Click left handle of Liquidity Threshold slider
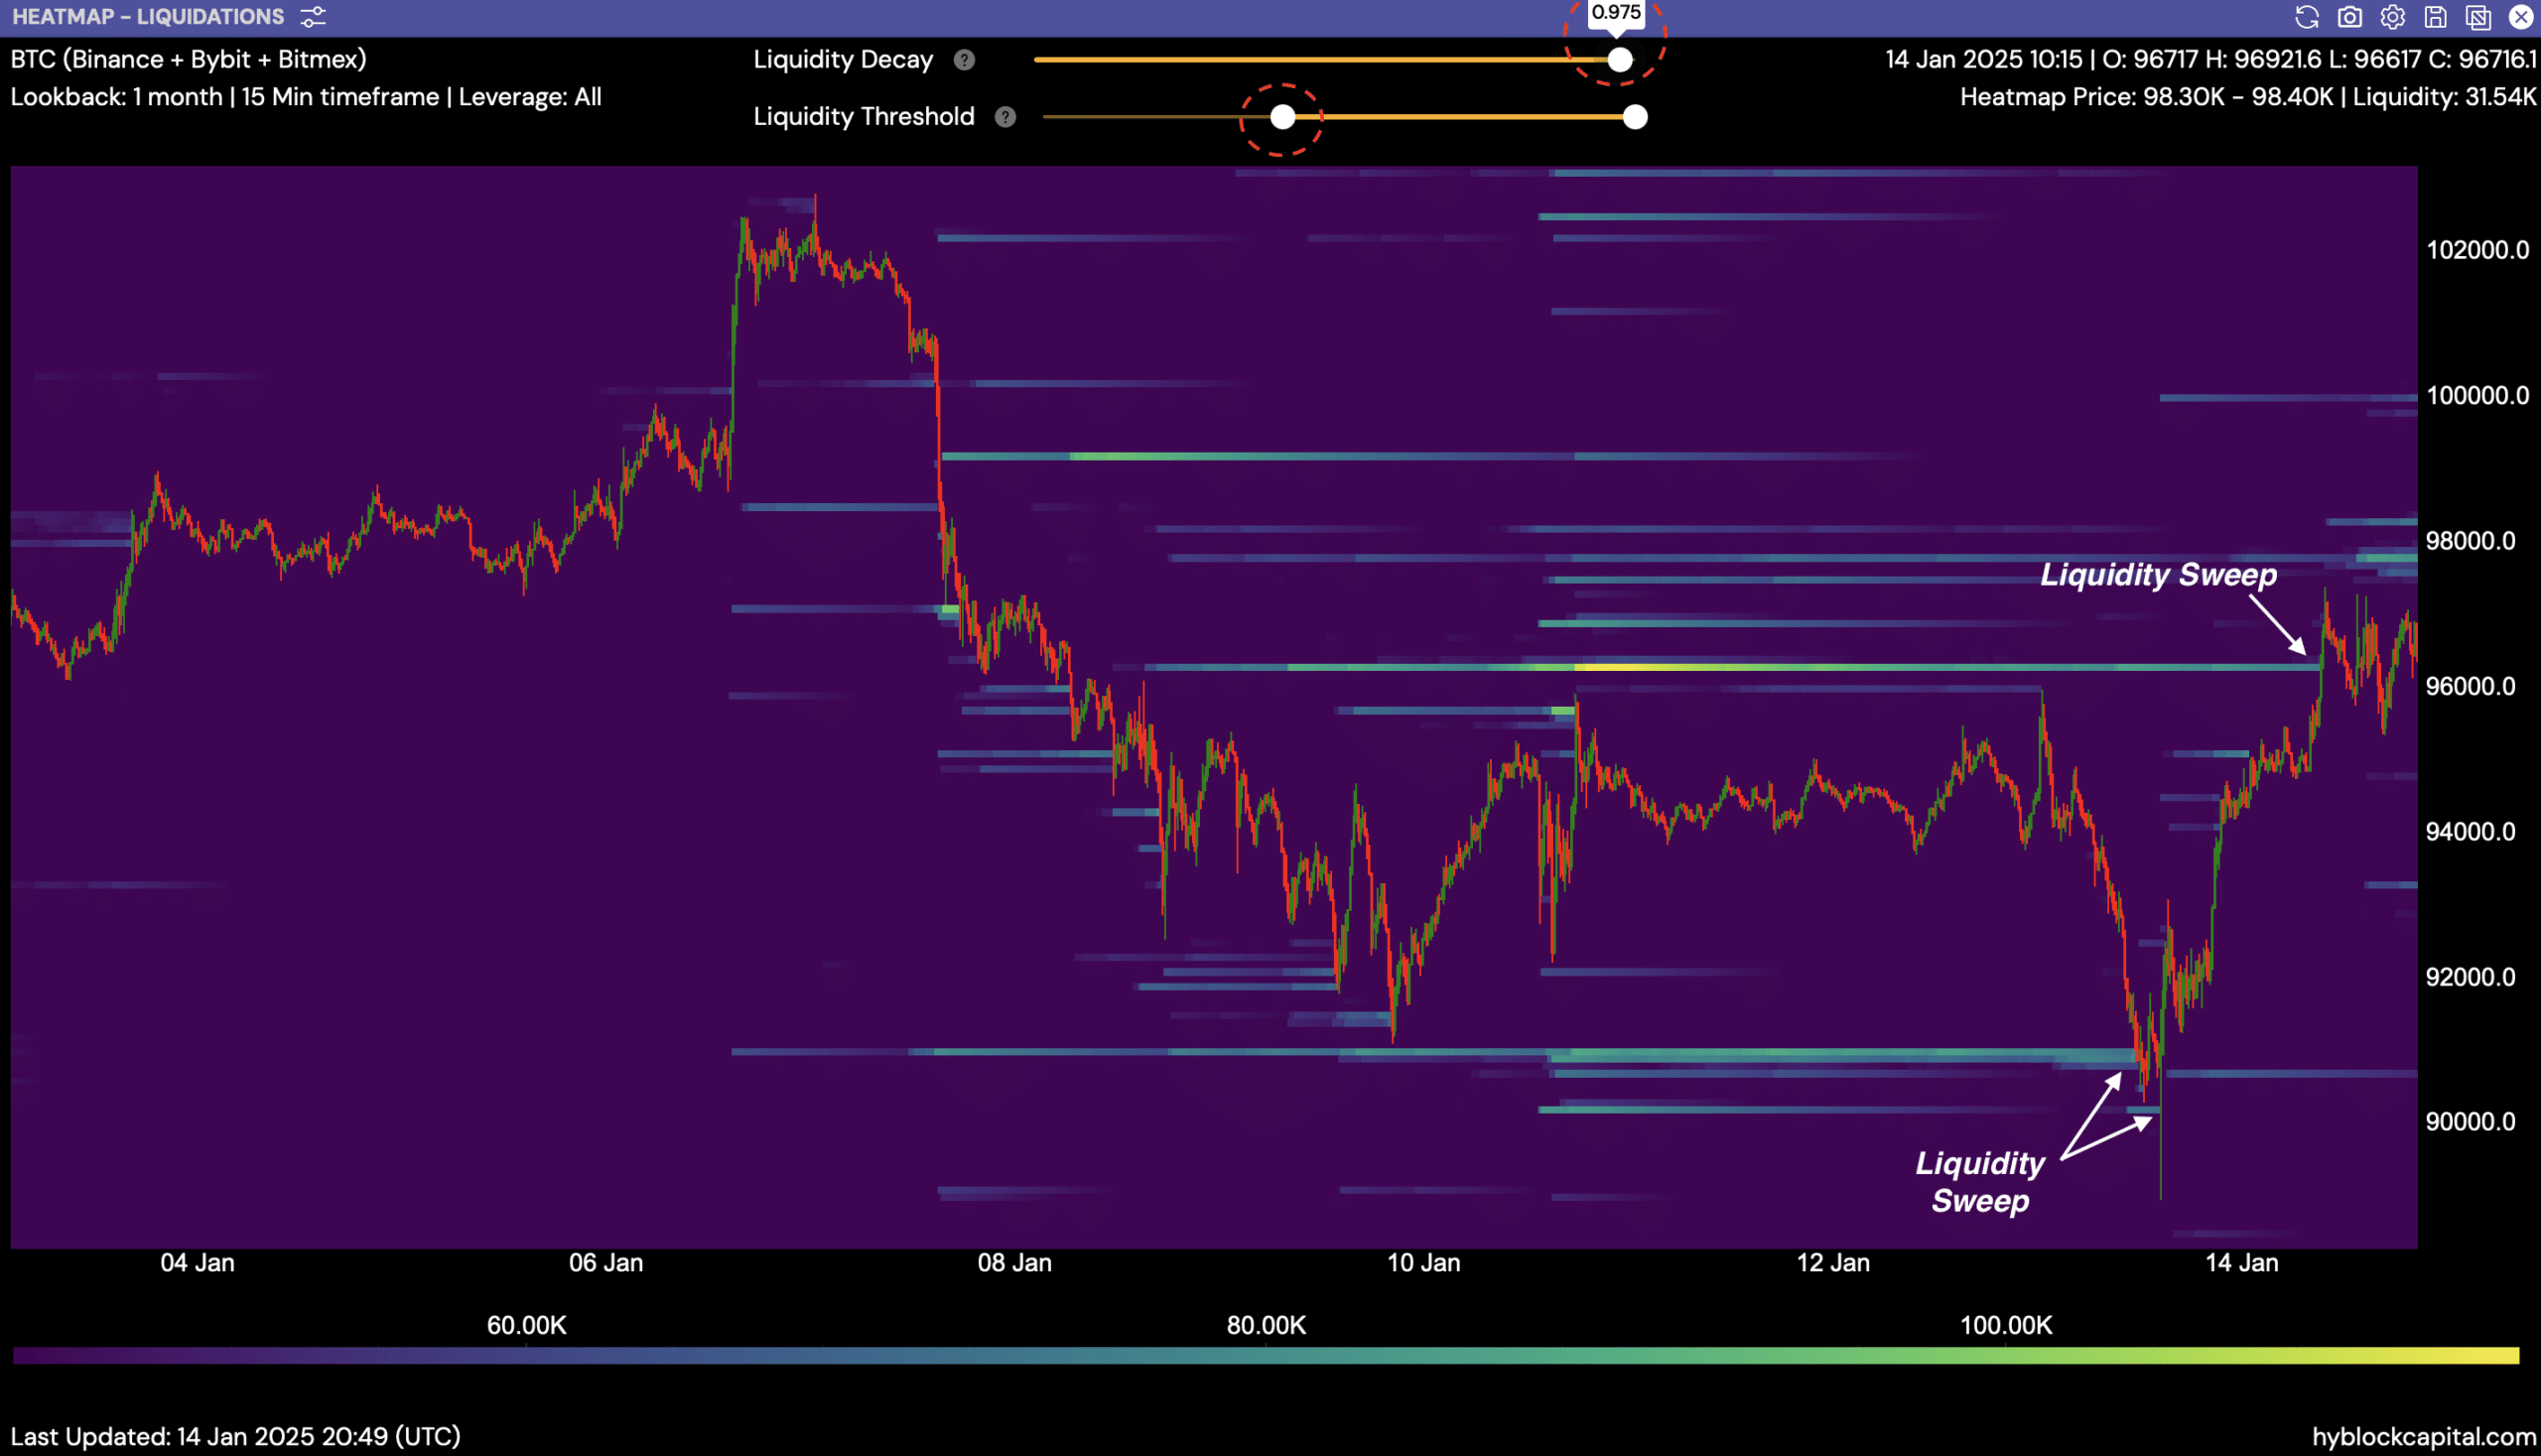The height and width of the screenshot is (1456, 2541). (1282, 117)
